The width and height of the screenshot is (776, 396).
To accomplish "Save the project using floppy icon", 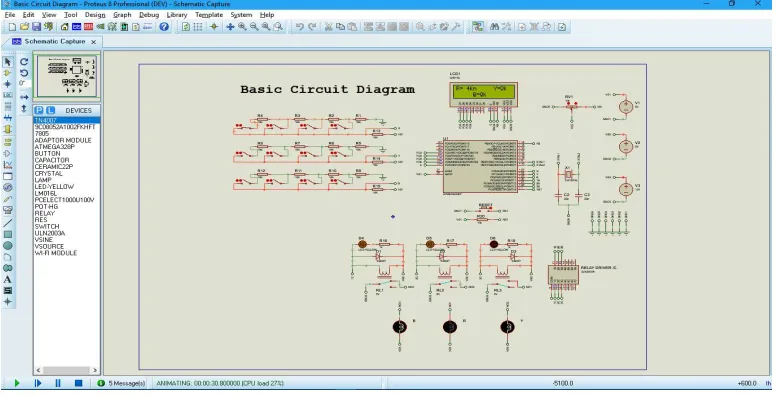I will click(36, 27).
